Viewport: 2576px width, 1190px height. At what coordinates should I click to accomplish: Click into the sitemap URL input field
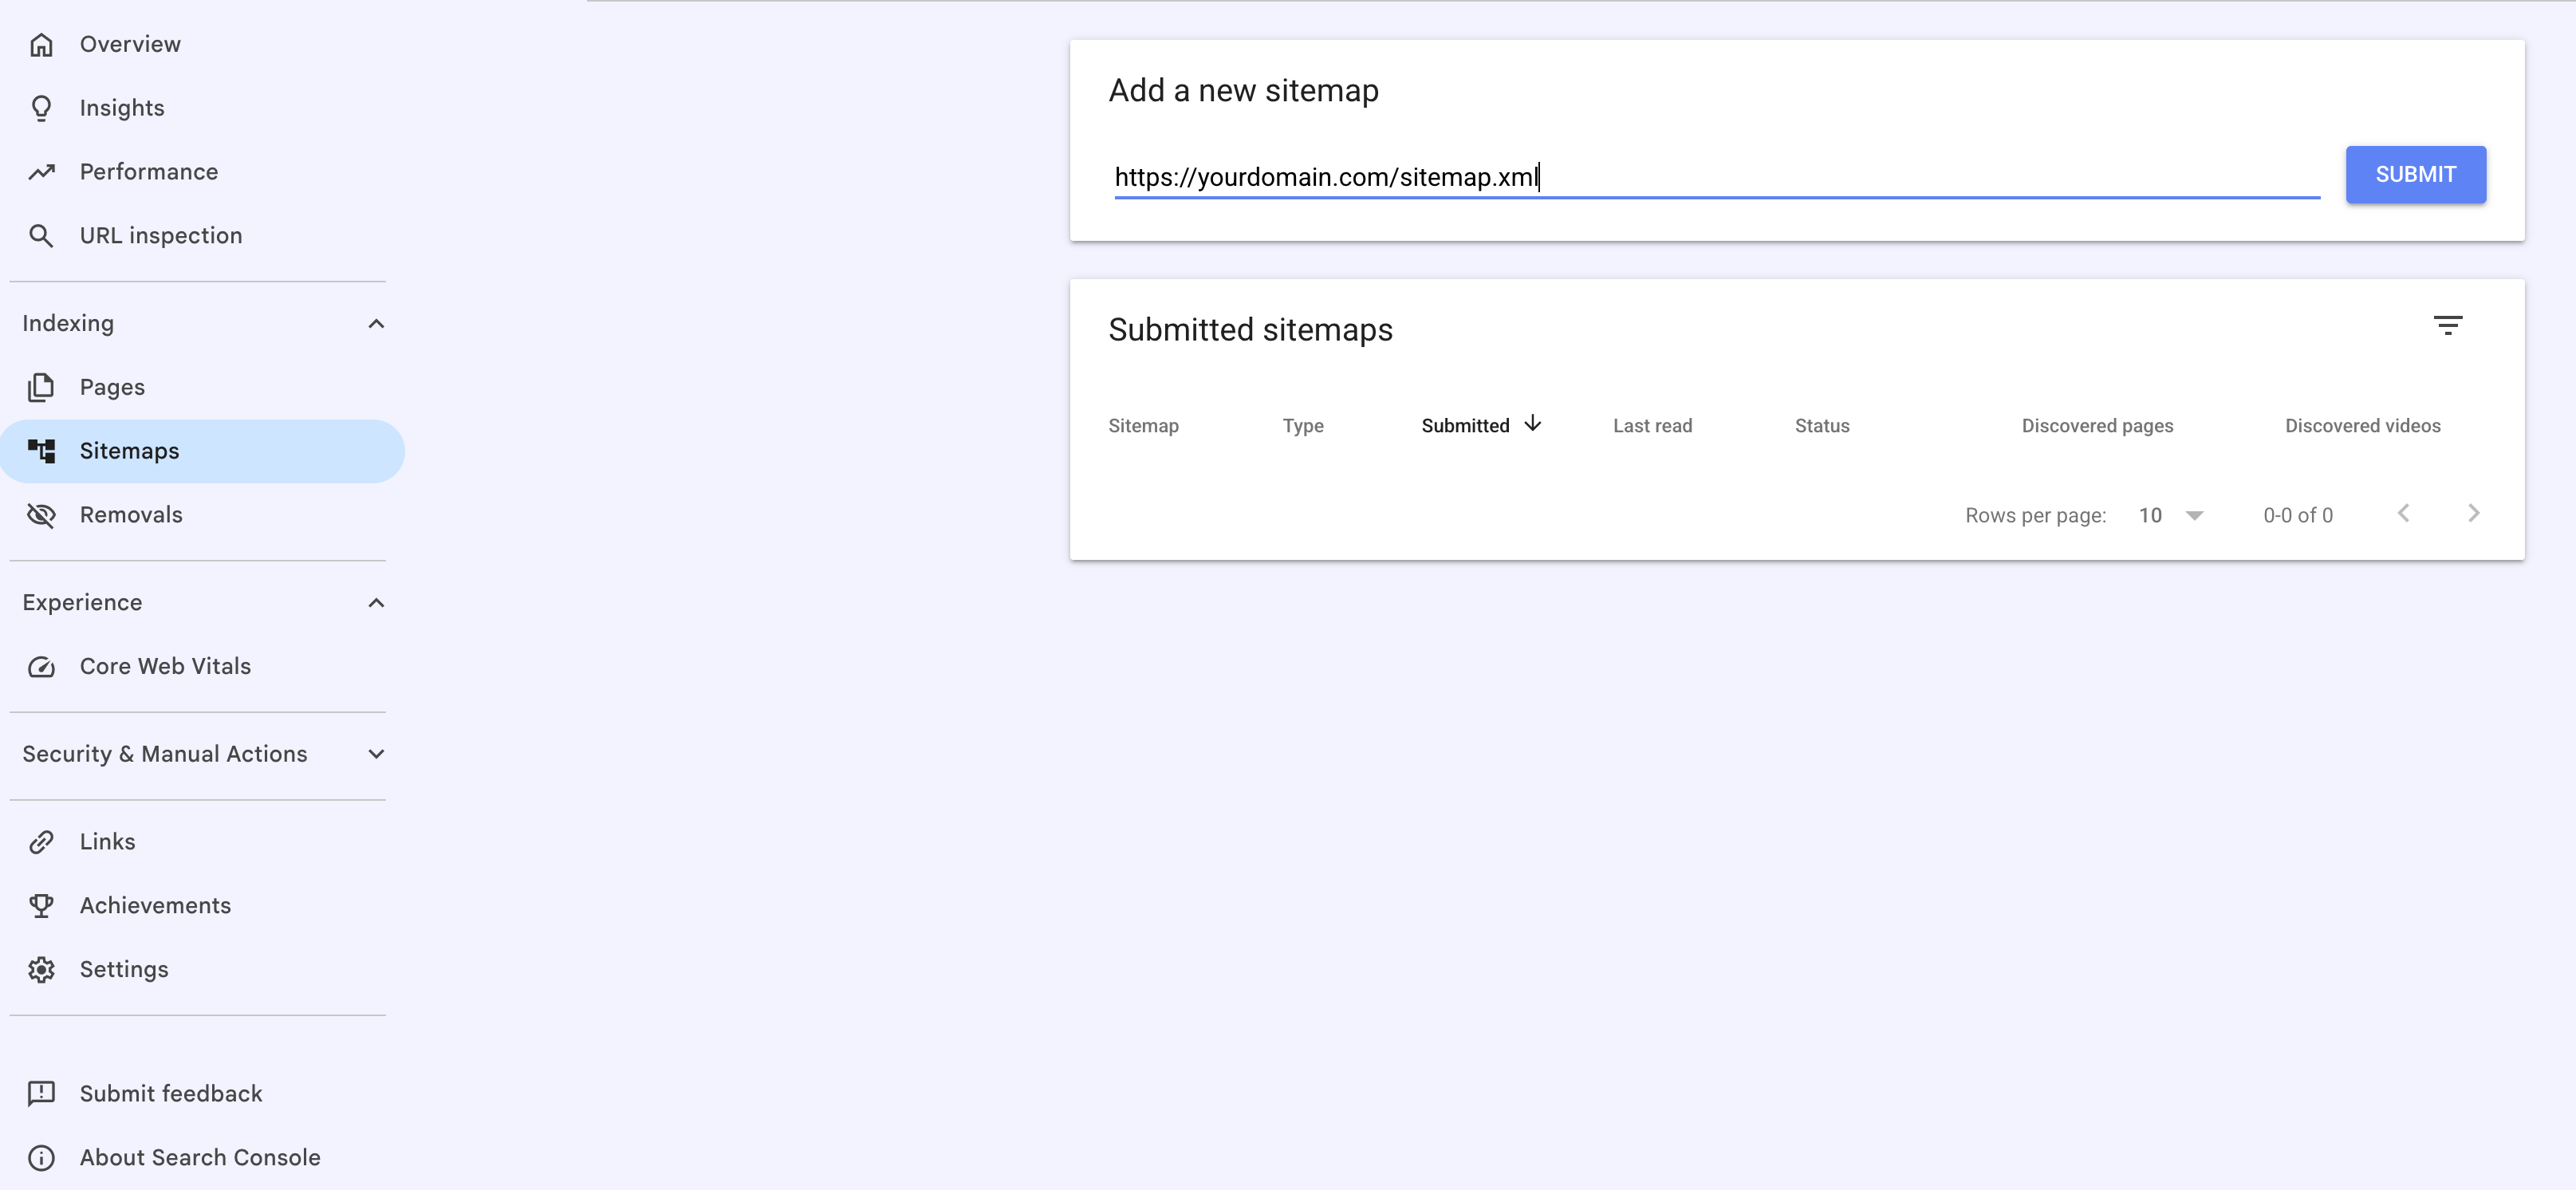pos(1717,178)
